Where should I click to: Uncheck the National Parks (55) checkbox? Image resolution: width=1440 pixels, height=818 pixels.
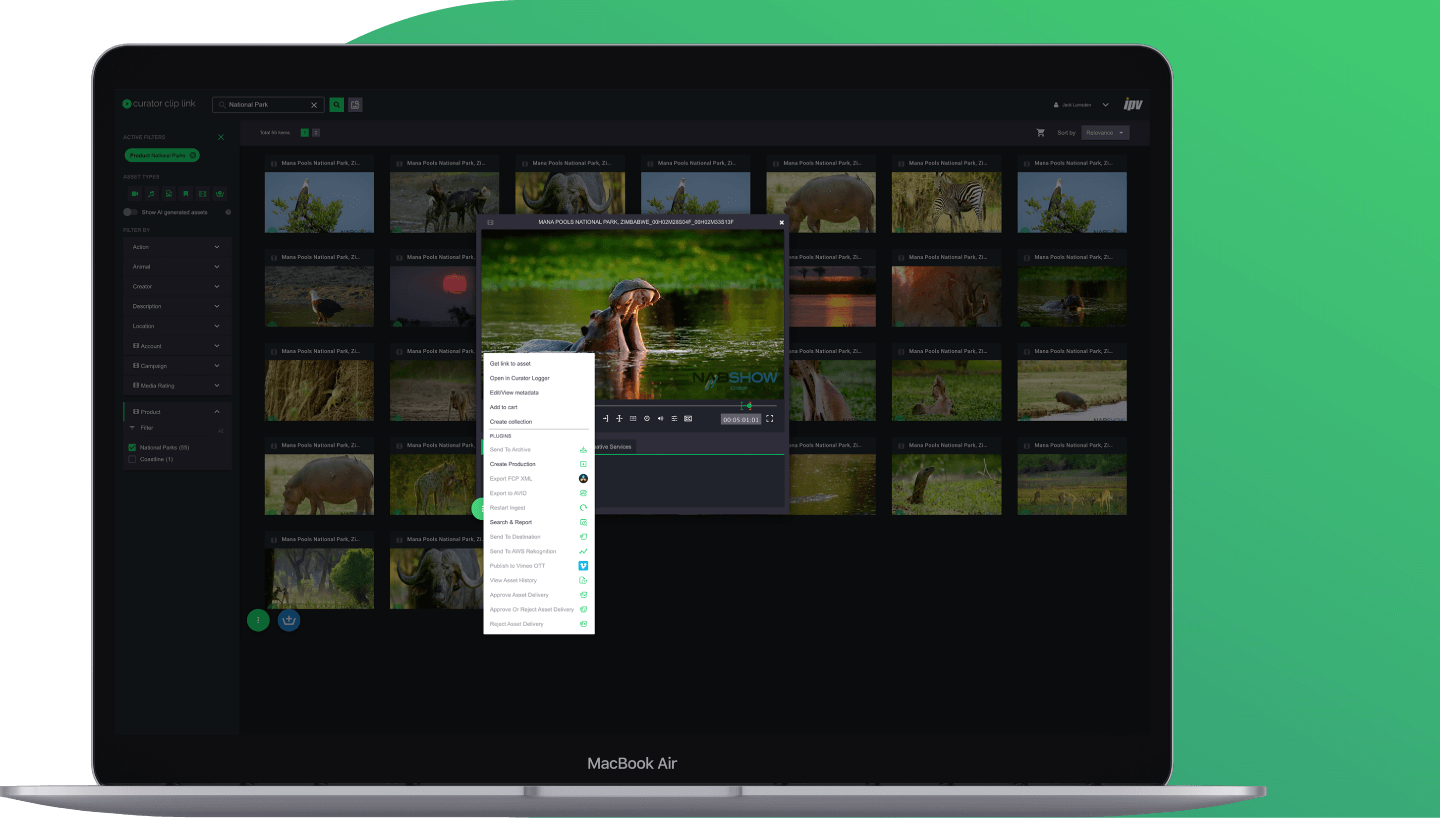pos(132,447)
